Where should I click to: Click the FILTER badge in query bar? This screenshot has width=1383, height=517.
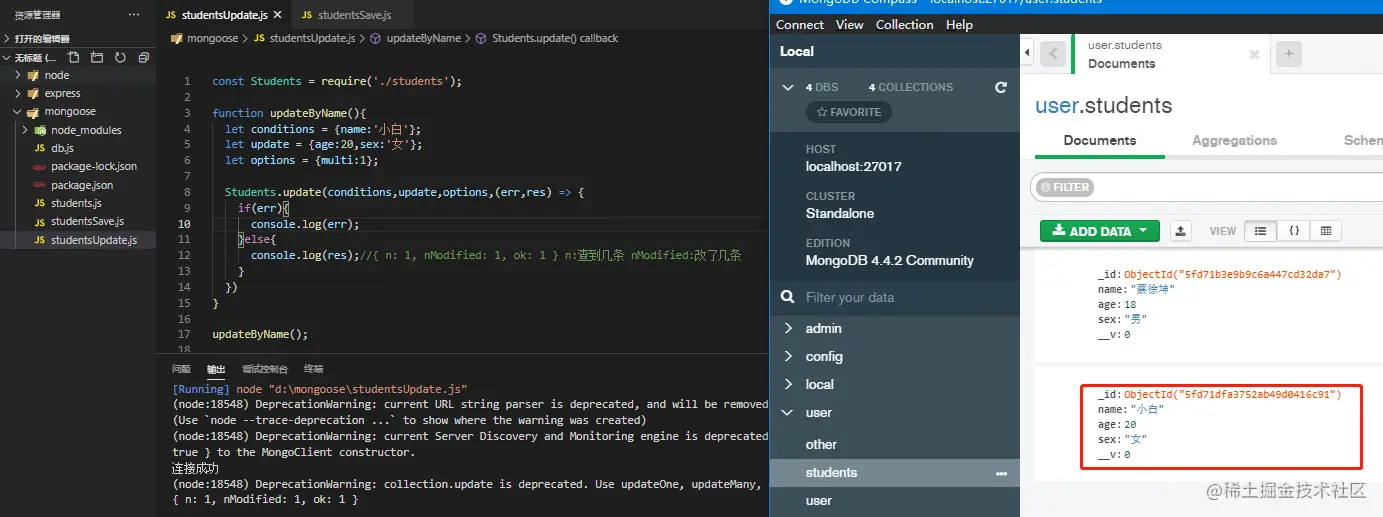[1066, 187]
